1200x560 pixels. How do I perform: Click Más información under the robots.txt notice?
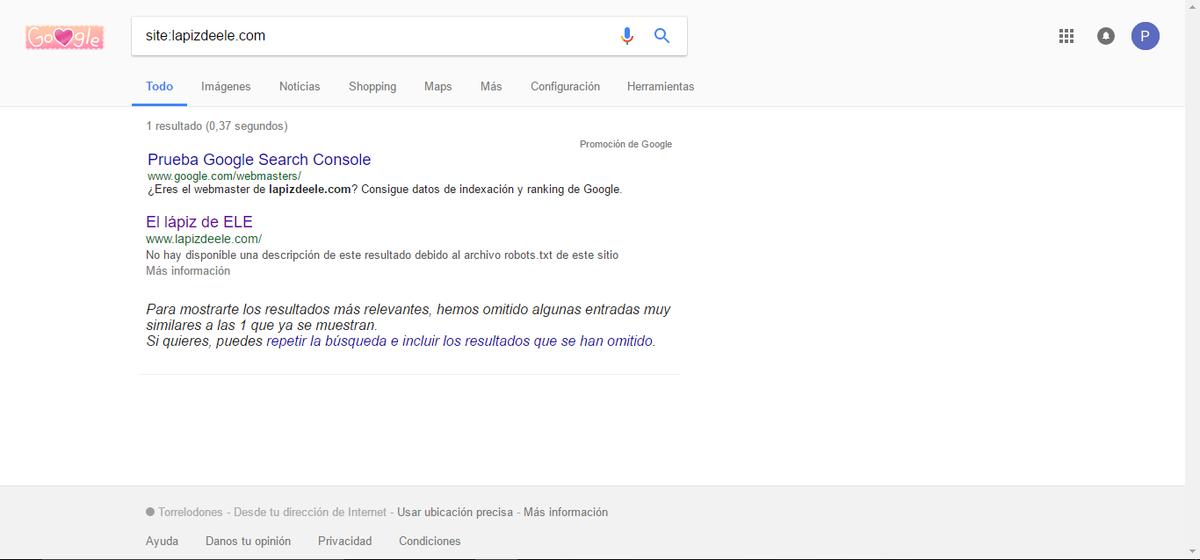[188, 271]
